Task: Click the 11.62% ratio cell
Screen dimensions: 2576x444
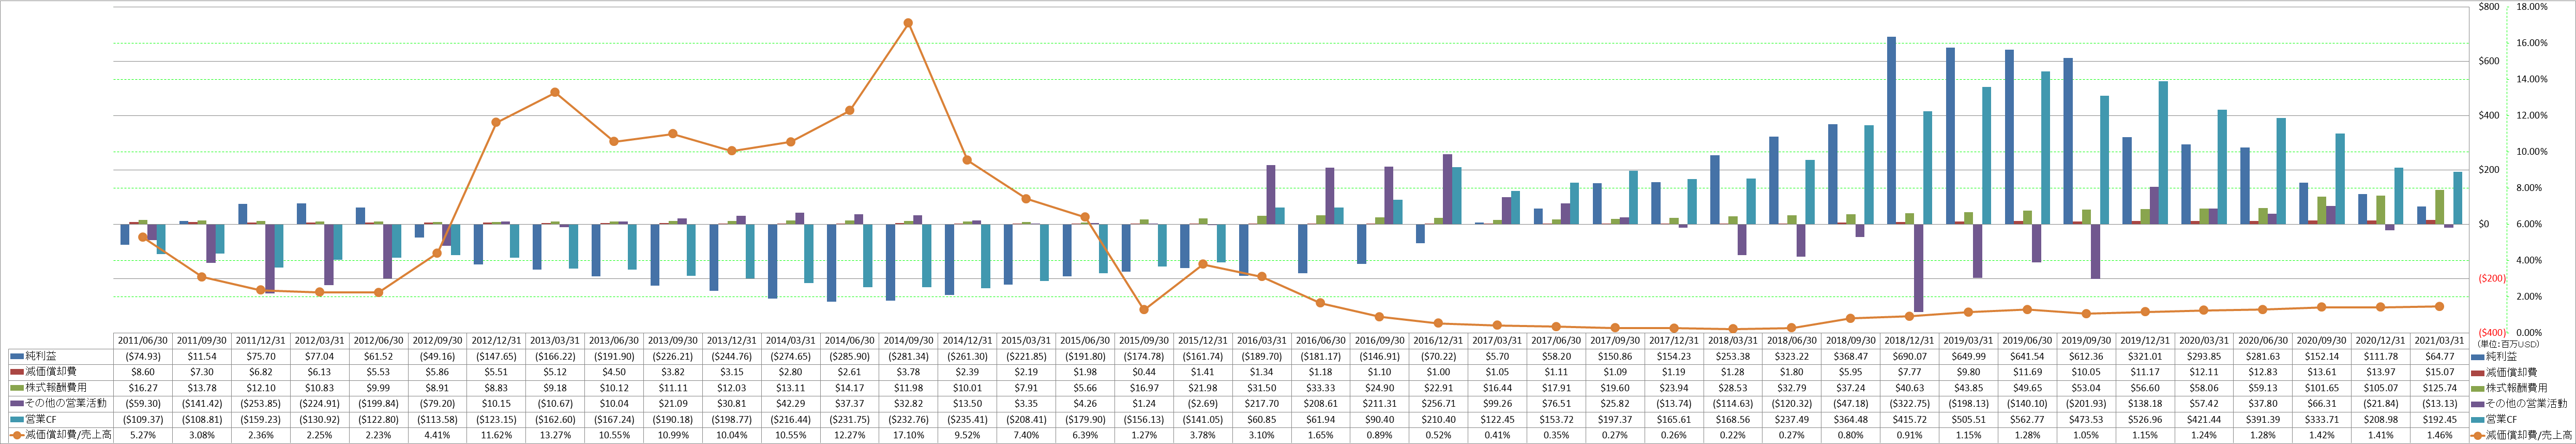Action: pos(496,435)
